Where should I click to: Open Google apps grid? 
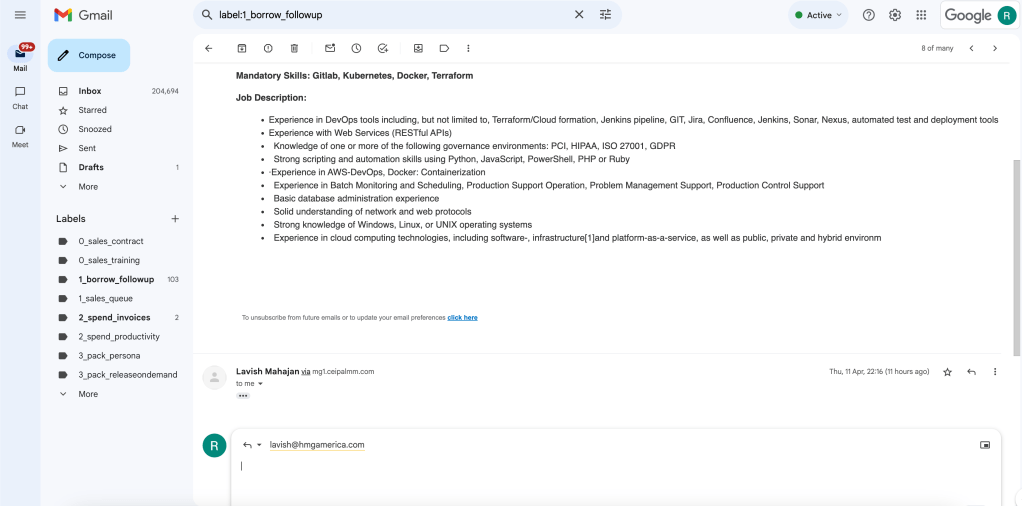pos(921,15)
